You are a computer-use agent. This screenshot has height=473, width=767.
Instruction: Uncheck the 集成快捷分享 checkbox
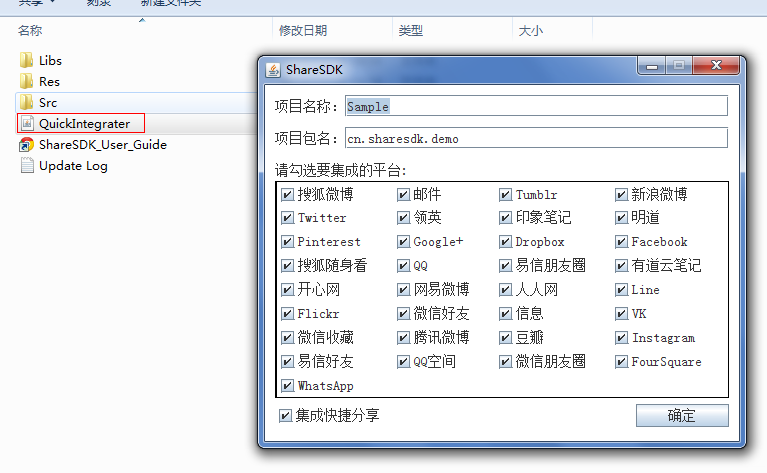[x=285, y=416]
